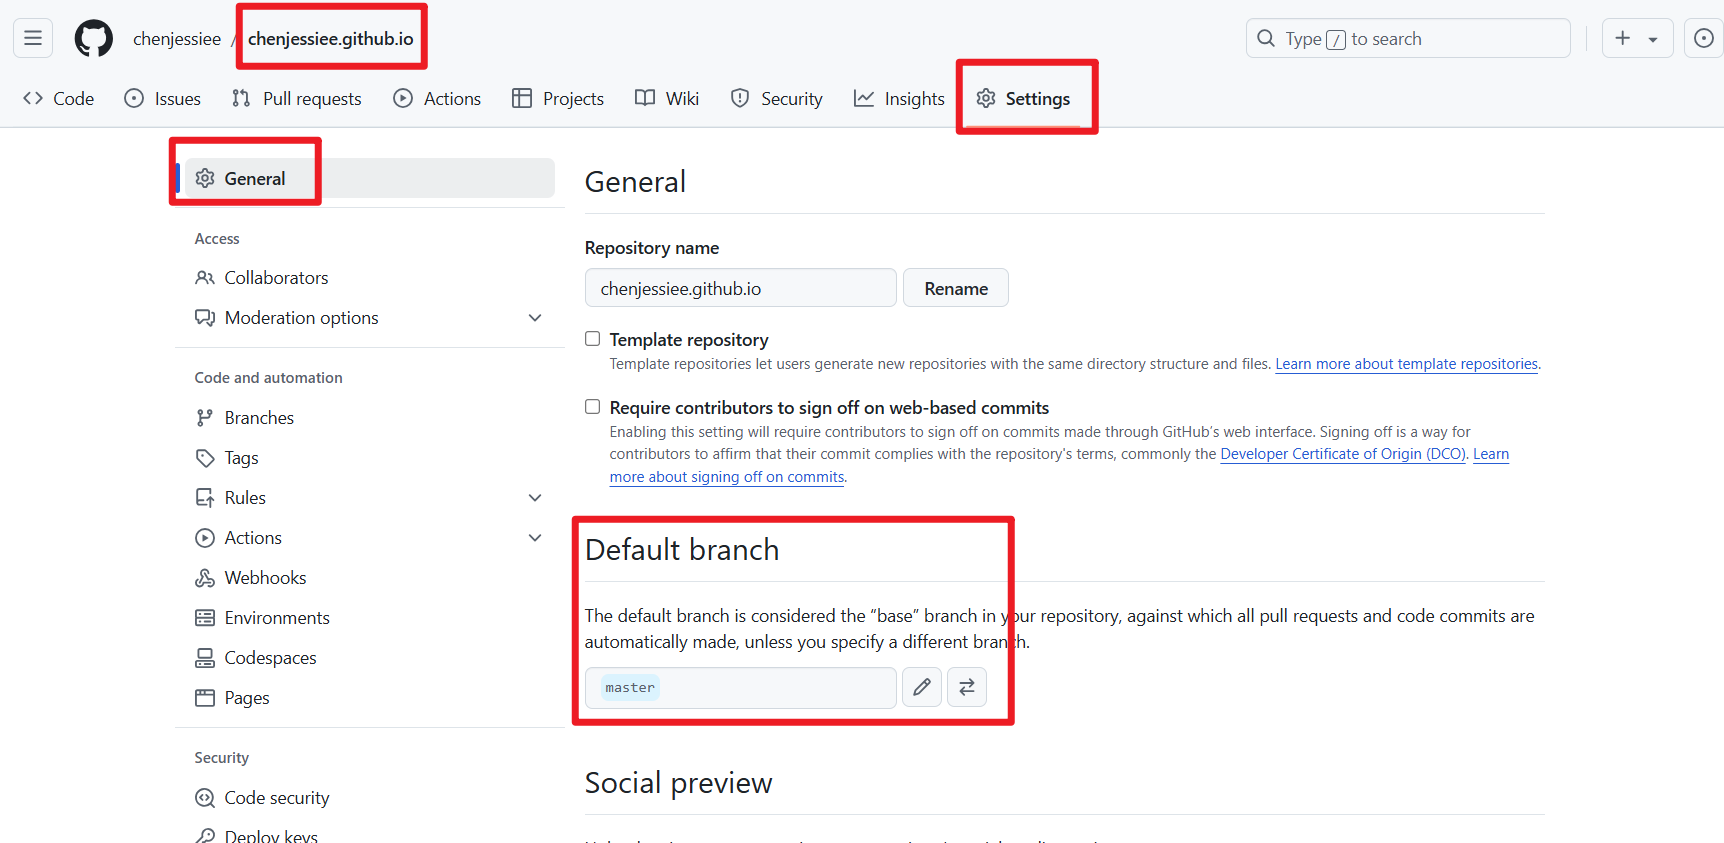Click the GitHub Octocat logo

pos(94,38)
